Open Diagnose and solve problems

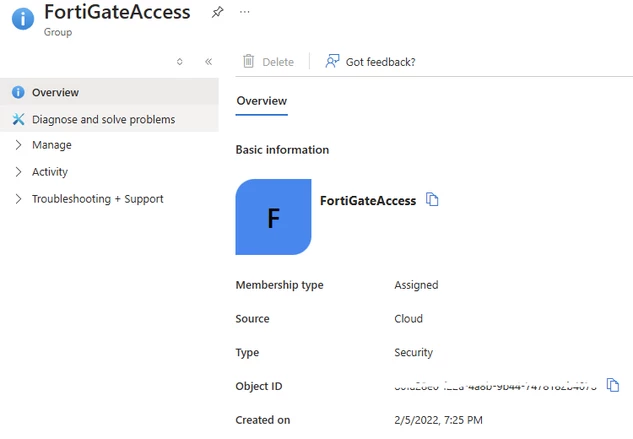pos(109,119)
